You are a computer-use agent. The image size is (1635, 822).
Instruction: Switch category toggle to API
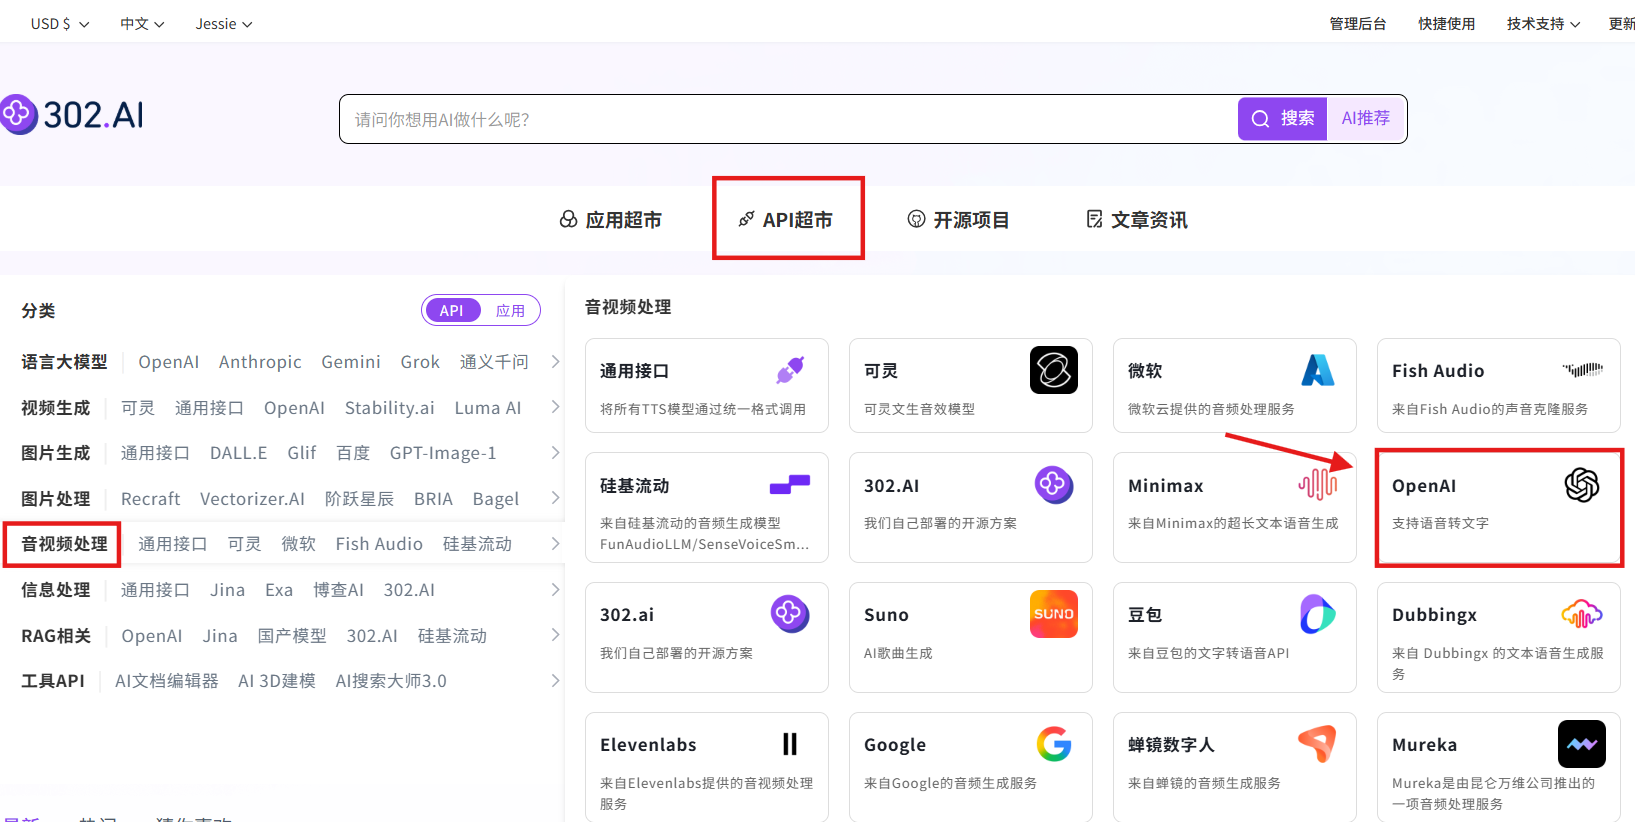[452, 310]
